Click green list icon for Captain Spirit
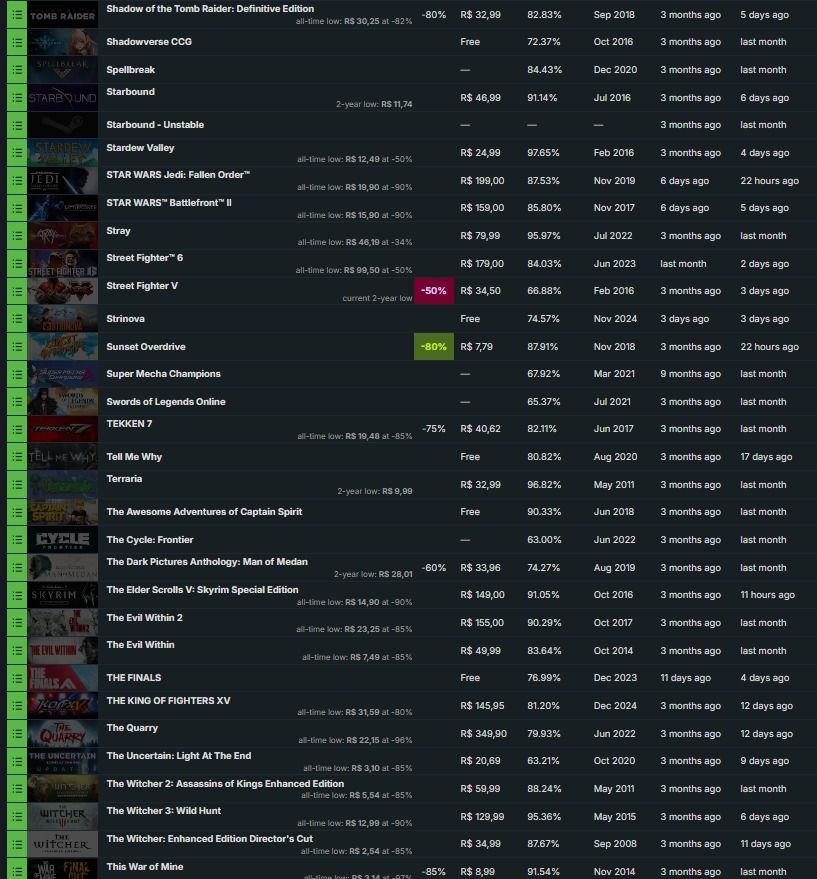The height and width of the screenshot is (879, 817). [17, 512]
